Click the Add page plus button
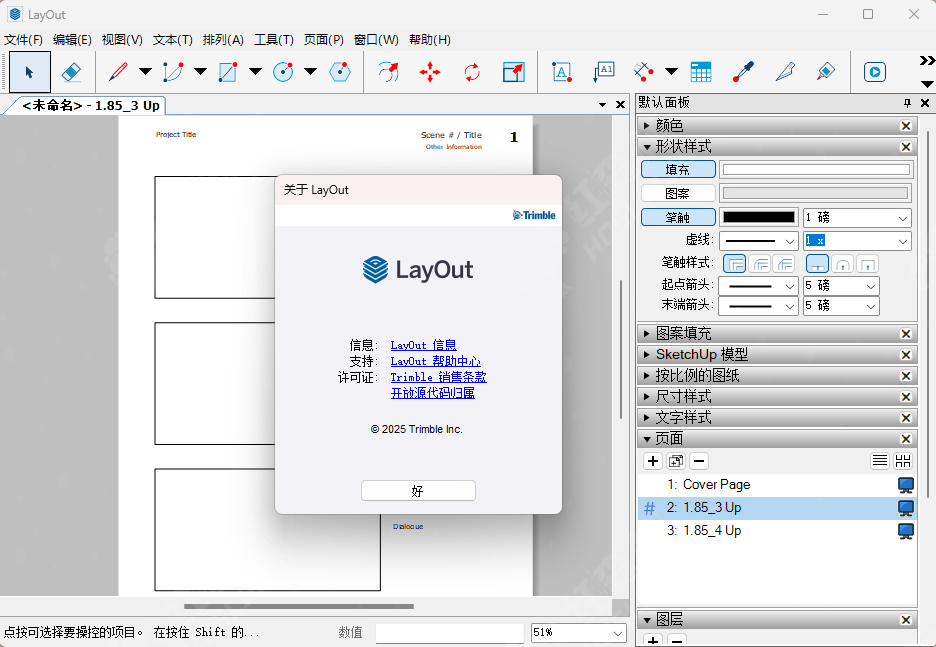936x647 pixels. tap(653, 461)
